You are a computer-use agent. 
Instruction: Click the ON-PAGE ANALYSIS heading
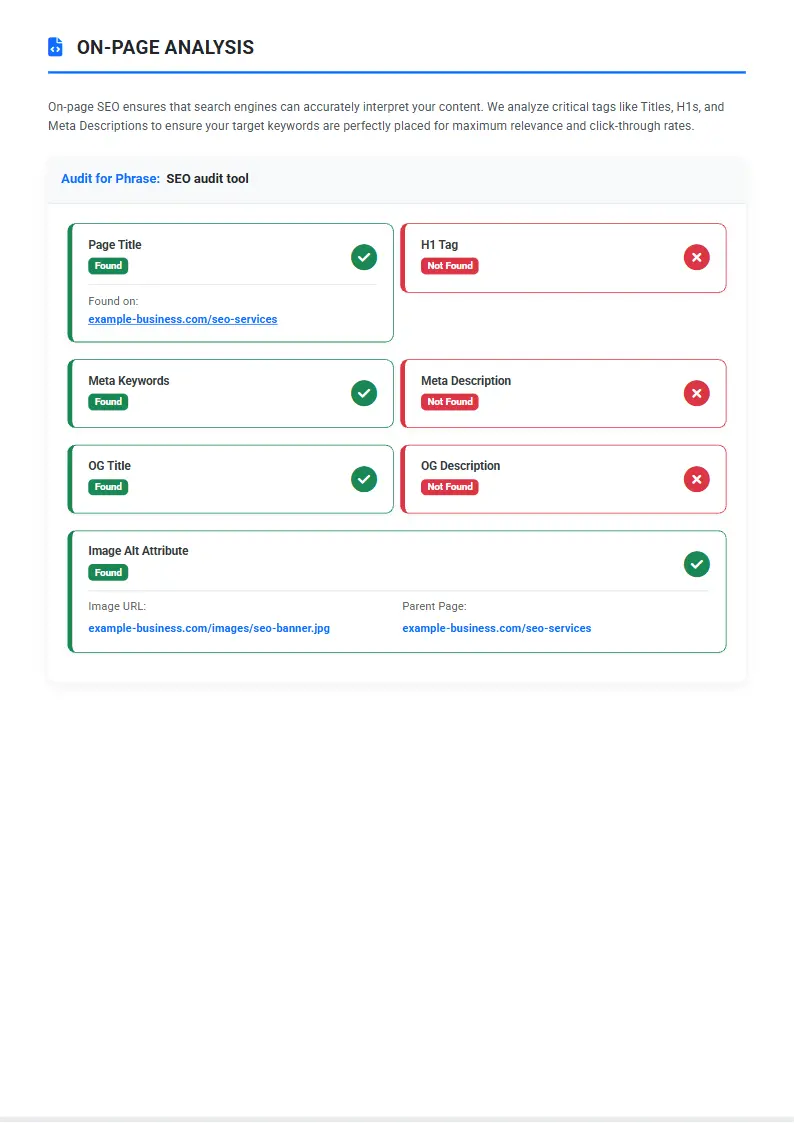(165, 47)
